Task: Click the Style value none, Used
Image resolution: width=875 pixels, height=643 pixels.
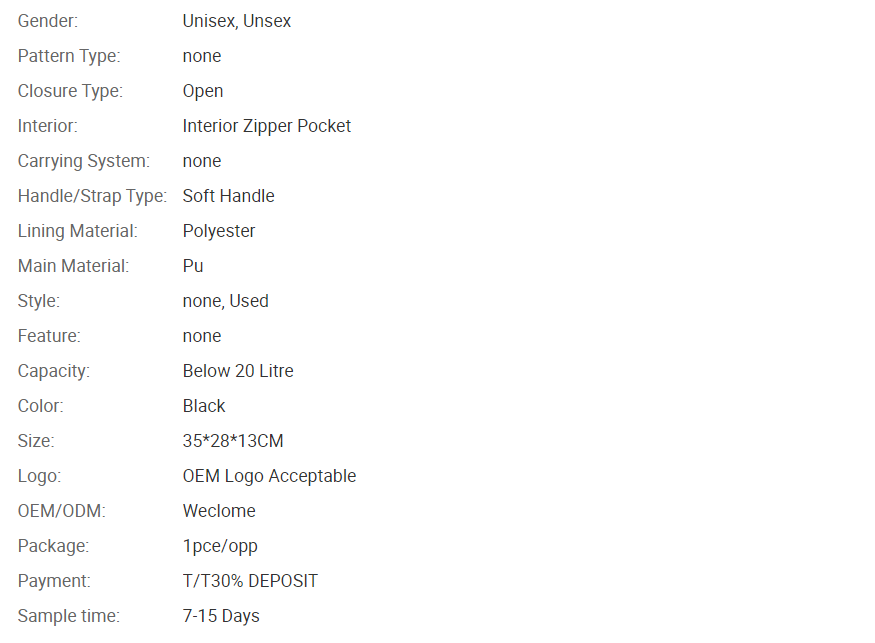Action: 225,301
